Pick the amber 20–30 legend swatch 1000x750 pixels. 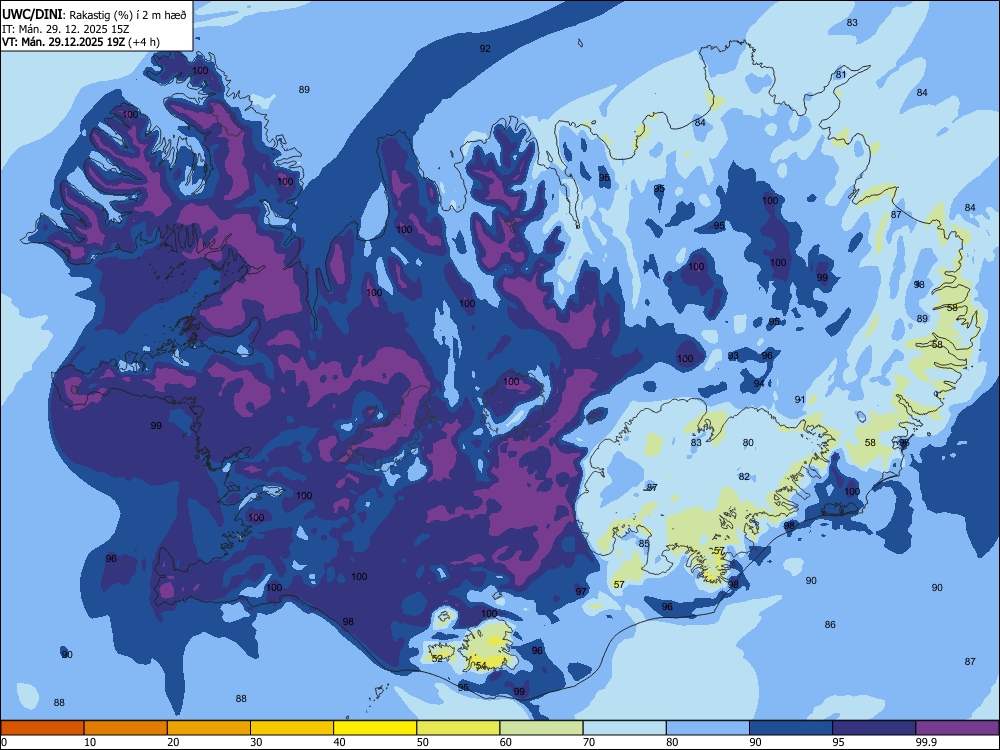(x=209, y=728)
